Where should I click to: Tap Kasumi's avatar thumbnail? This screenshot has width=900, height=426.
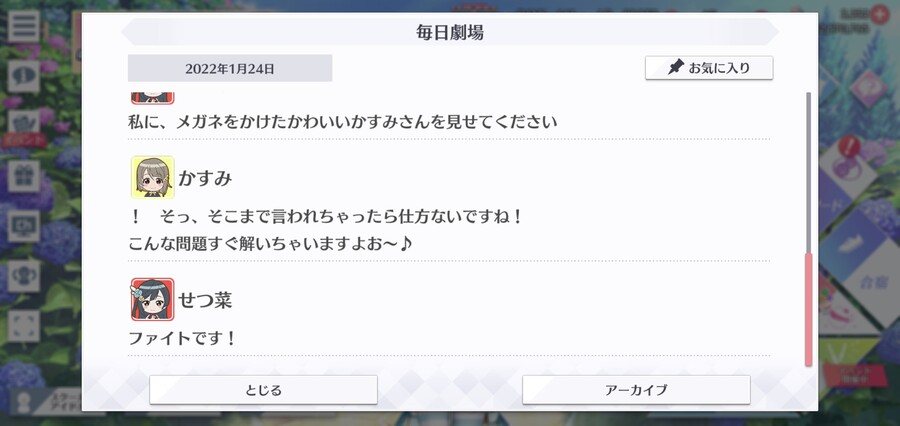(x=153, y=177)
